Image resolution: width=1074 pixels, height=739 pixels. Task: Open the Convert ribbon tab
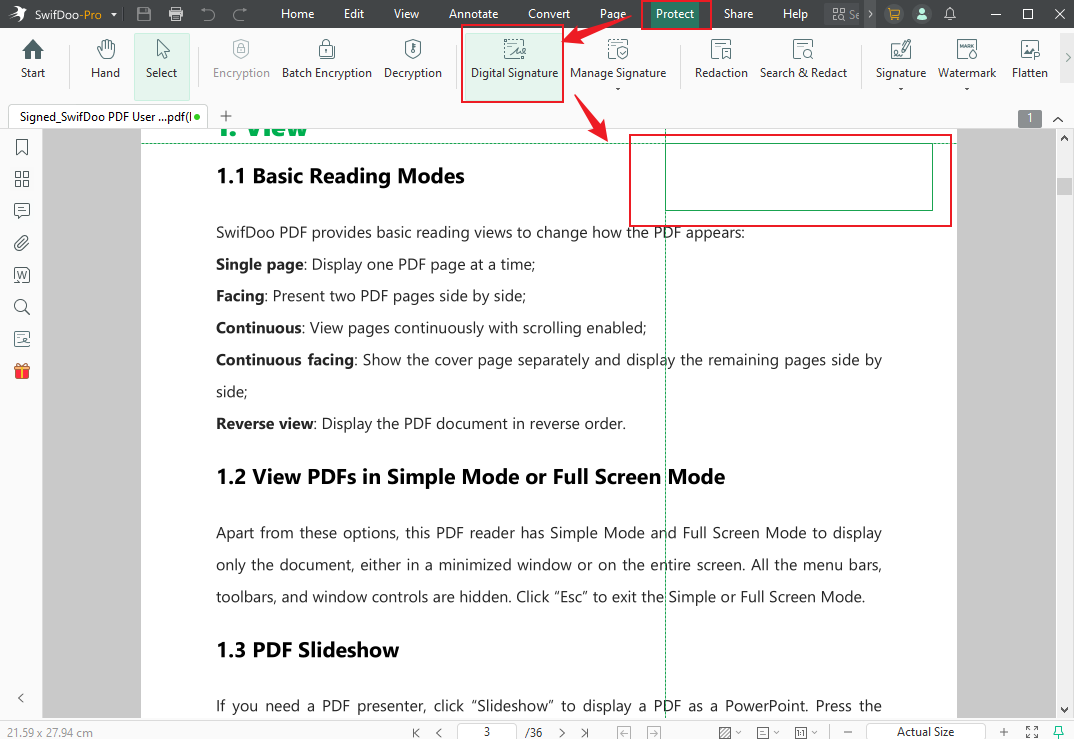pos(549,14)
